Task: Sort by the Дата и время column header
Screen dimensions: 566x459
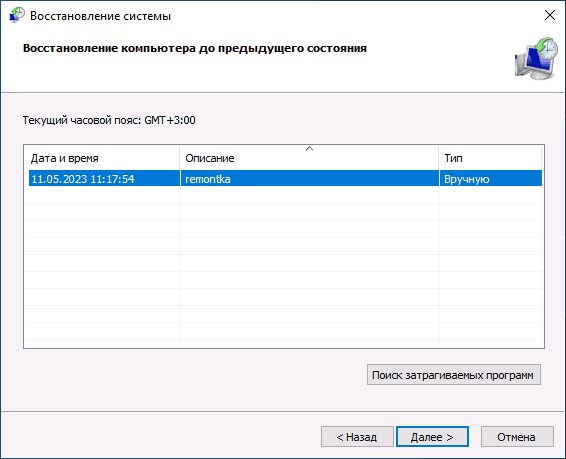Action: [102, 158]
